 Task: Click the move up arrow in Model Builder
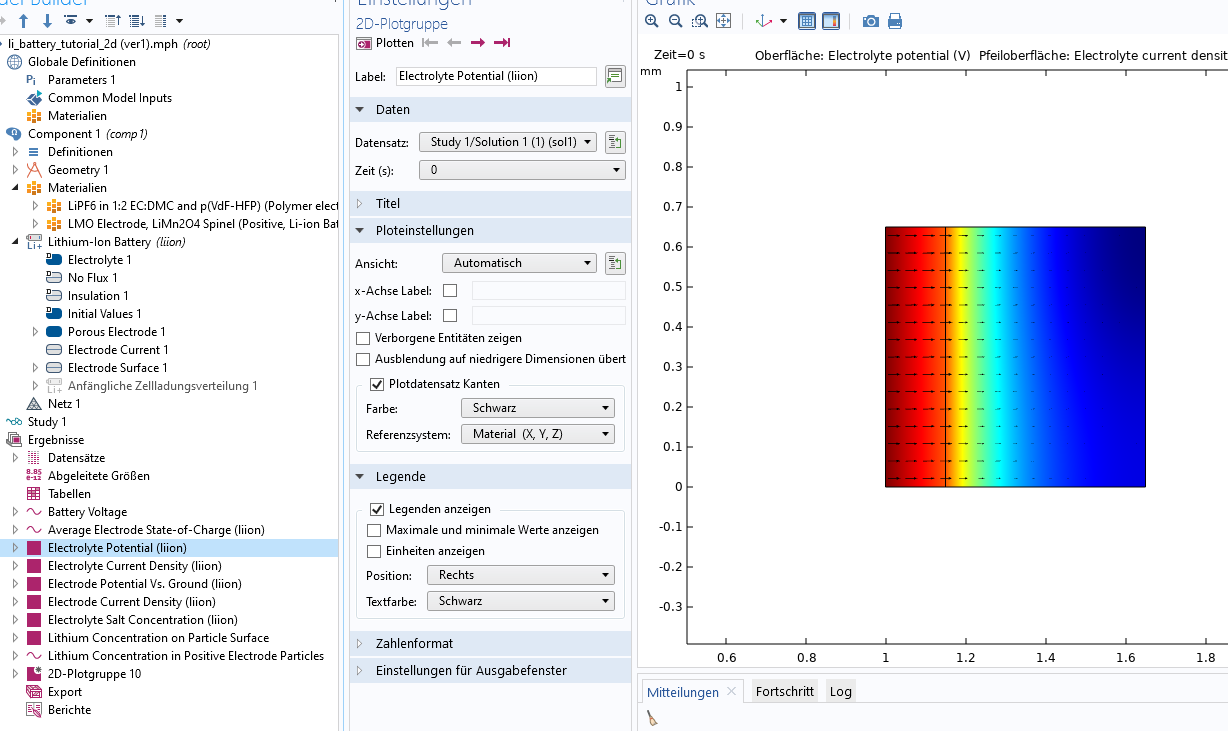click(x=24, y=20)
